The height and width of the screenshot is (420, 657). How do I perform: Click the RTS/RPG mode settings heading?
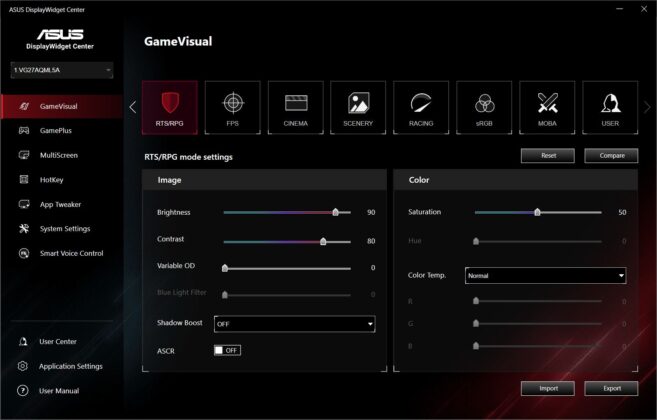[x=189, y=157]
